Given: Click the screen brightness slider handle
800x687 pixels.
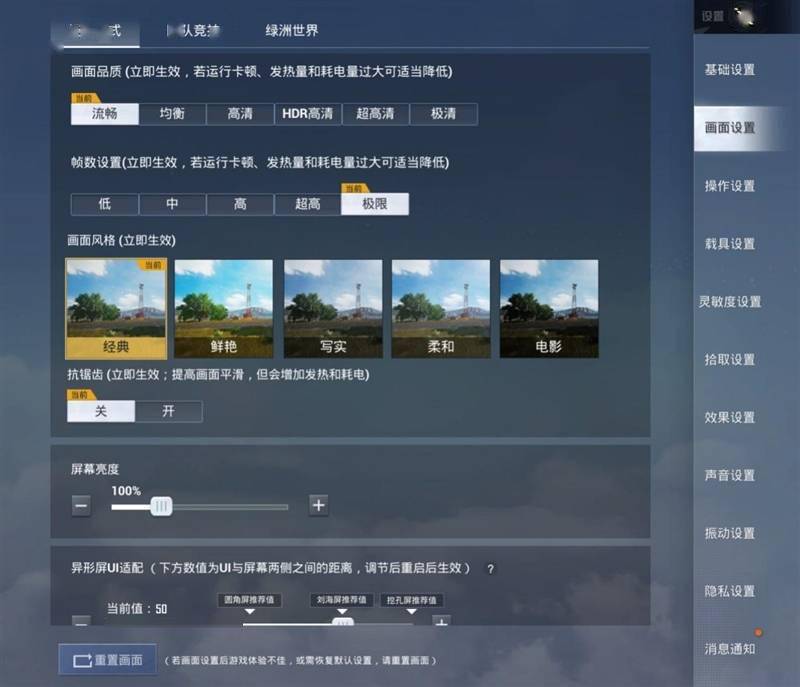Looking at the screenshot, I should click(160, 507).
